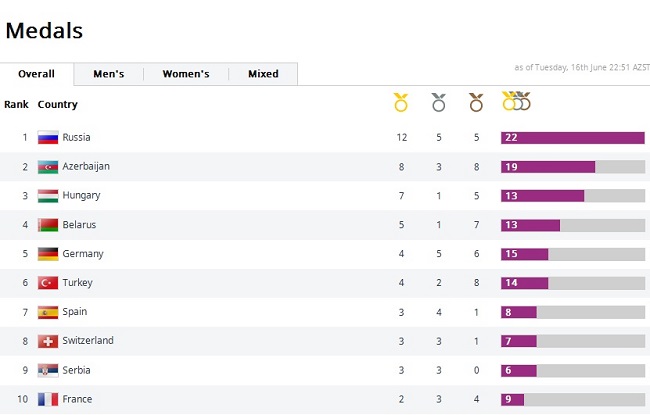This screenshot has height=415, width=650.
Task: Click rank number 10
Action: coord(23,399)
